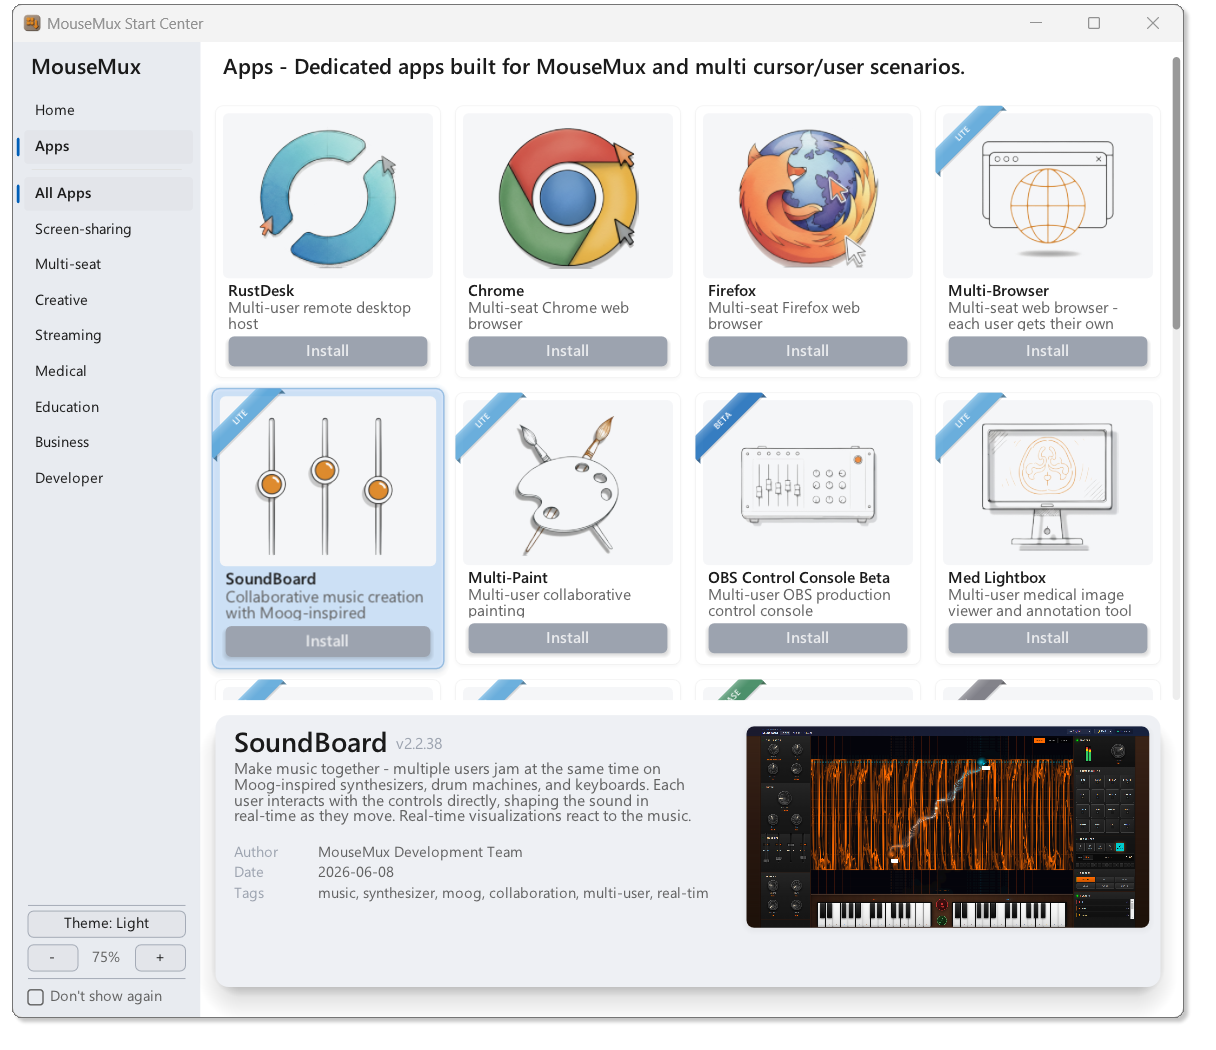
Task: Install the RustDesk app
Action: tap(328, 351)
